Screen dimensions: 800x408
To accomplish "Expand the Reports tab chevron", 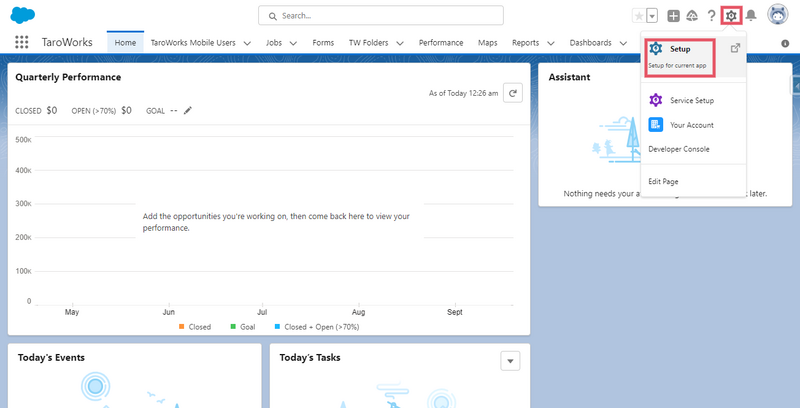I will [551, 43].
